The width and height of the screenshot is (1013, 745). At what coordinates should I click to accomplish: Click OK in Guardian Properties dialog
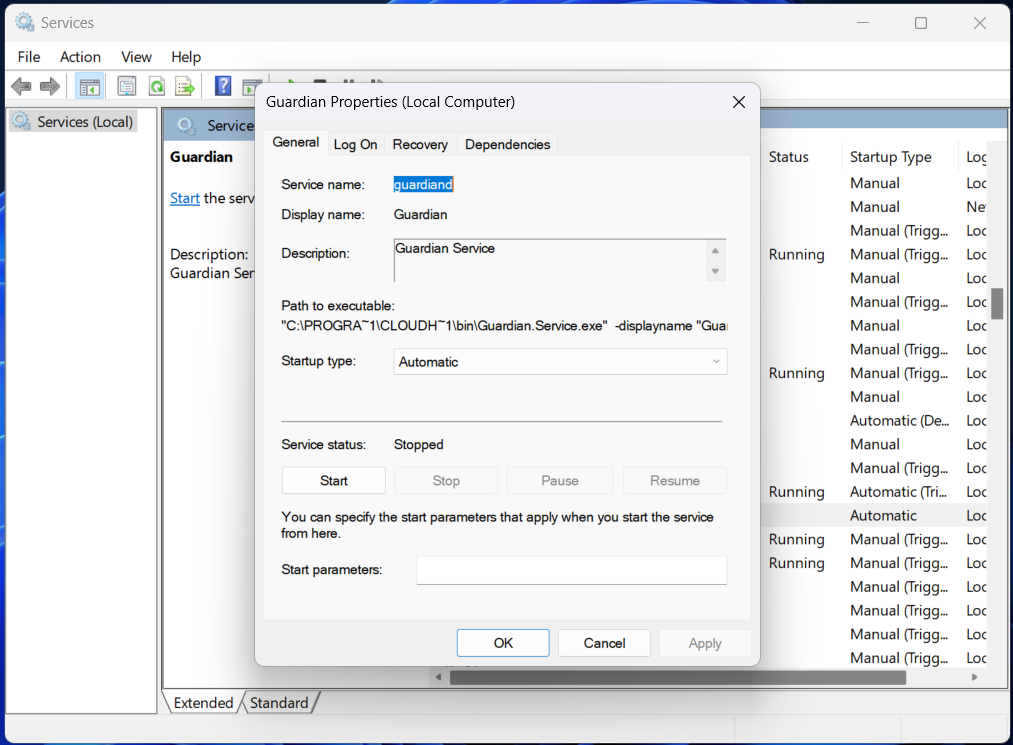coord(503,643)
